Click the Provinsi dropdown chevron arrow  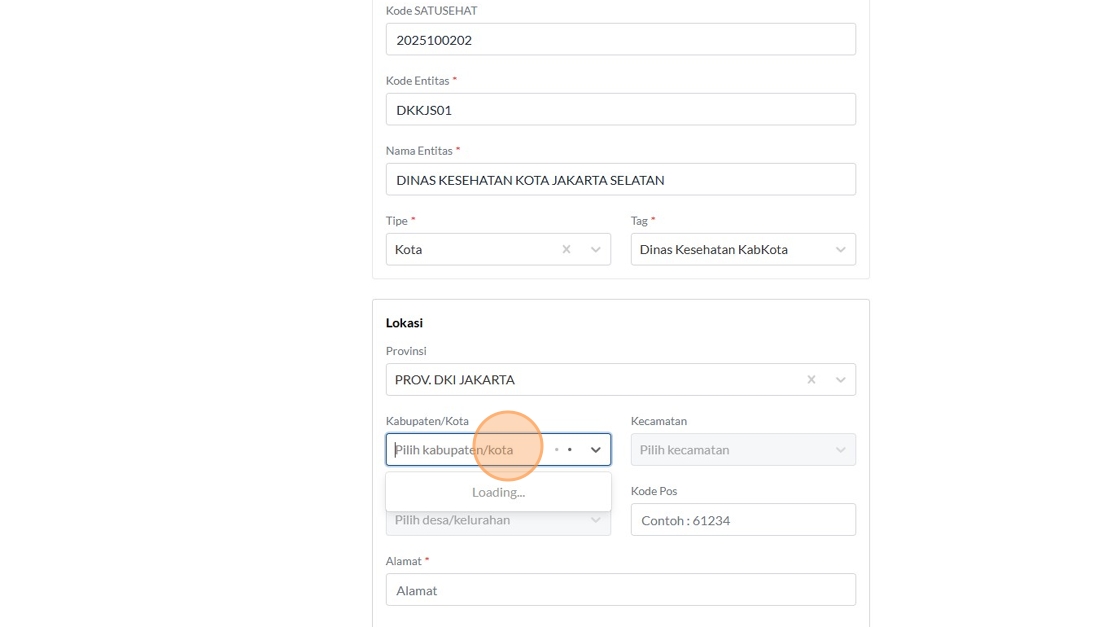840,380
